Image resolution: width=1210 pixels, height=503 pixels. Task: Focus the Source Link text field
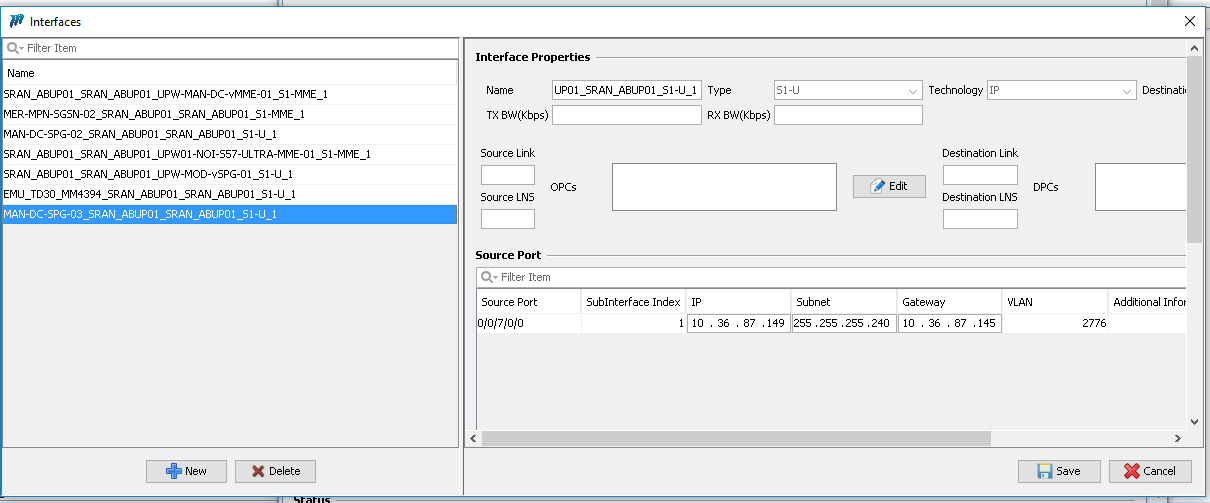[x=507, y=175]
